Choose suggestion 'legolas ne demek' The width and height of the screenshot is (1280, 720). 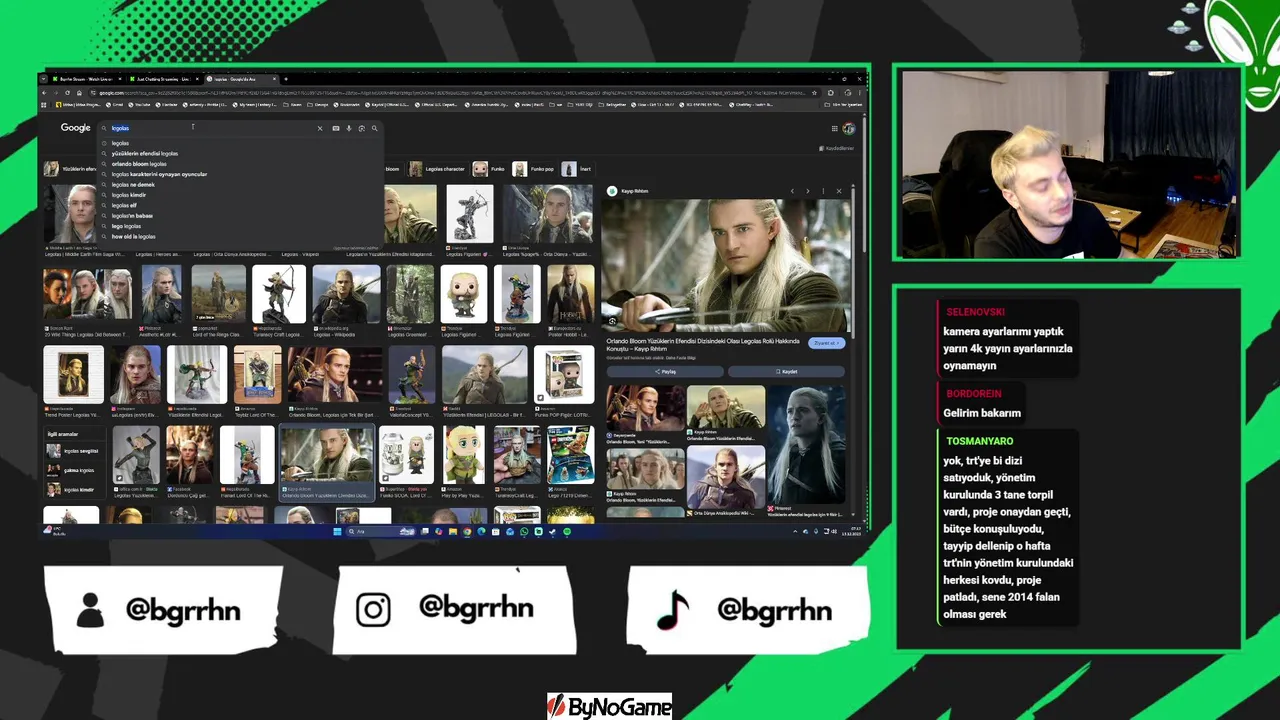[x=133, y=184]
